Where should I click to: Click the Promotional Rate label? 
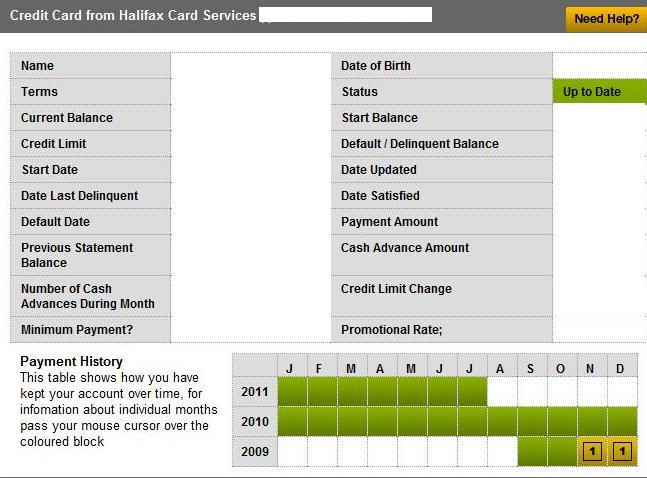(x=391, y=329)
